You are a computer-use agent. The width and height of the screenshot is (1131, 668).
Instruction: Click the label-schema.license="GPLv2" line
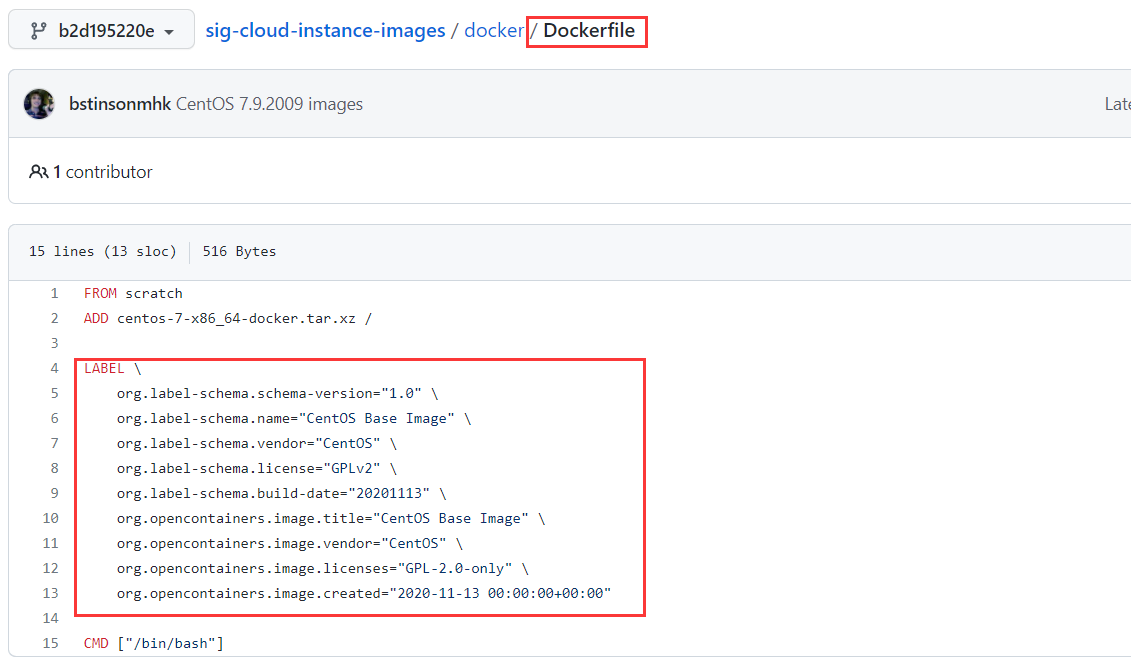coord(257,468)
